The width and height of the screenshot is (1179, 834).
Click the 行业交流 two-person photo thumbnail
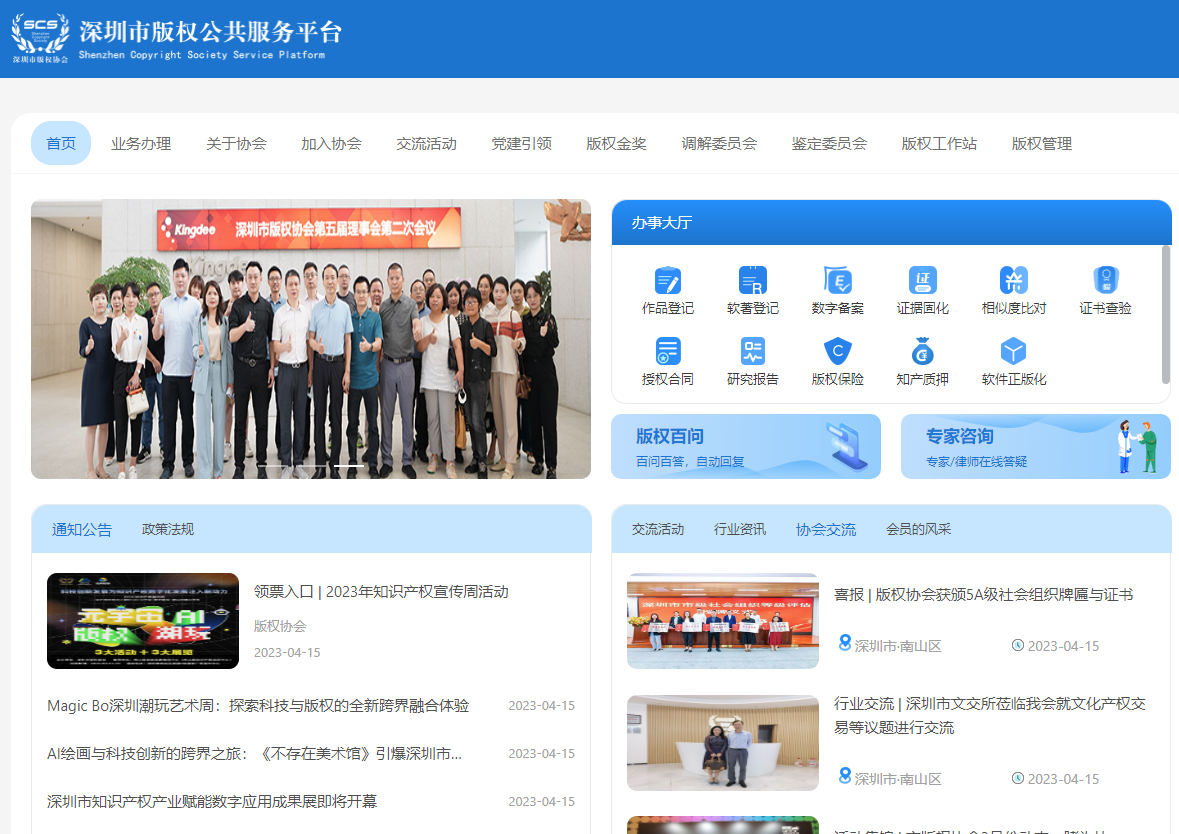pos(723,743)
